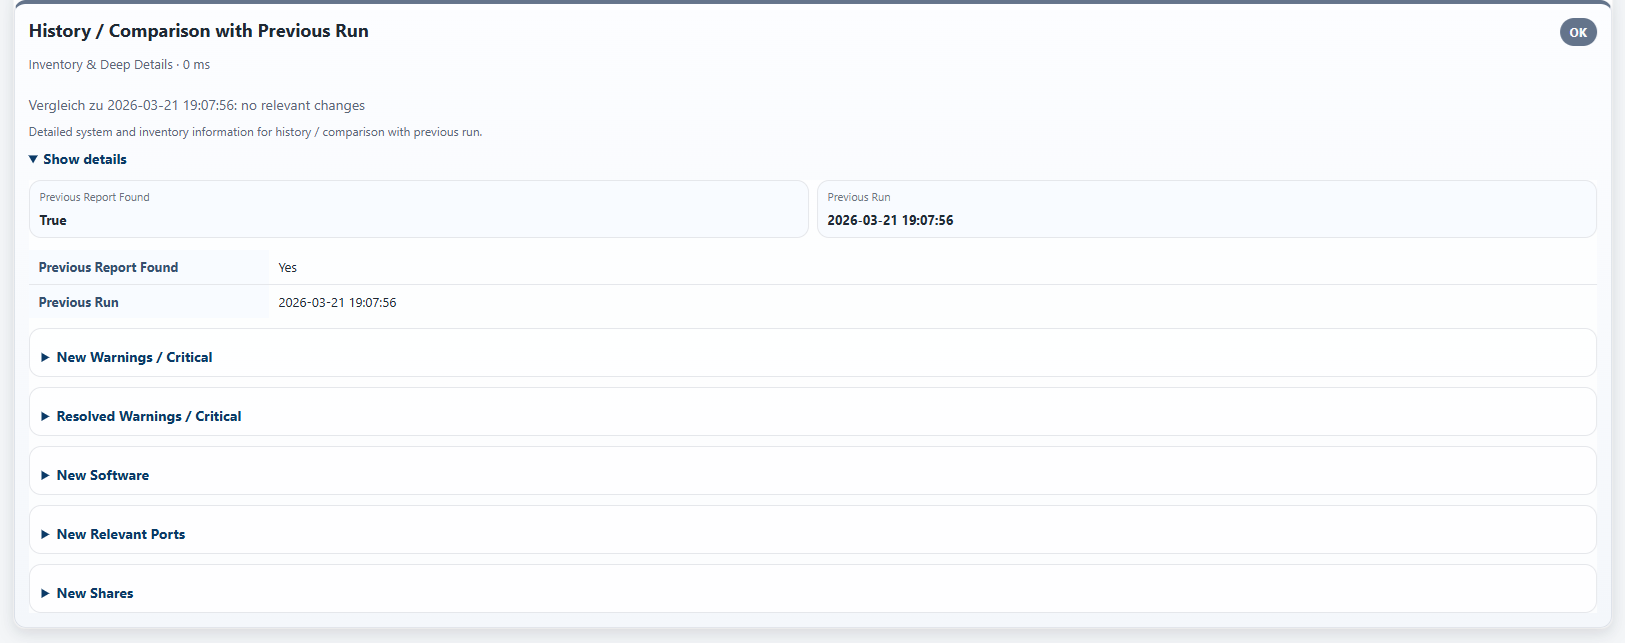Click the 0 ms duration text
Image resolution: width=1625 pixels, height=643 pixels.
pyautogui.click(x=197, y=64)
